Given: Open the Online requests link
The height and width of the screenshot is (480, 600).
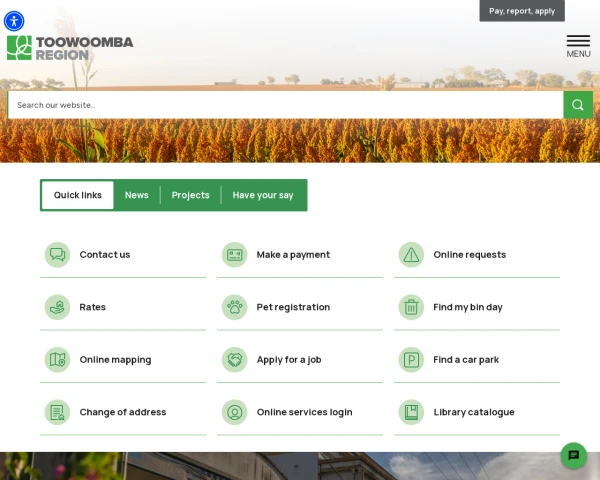Looking at the screenshot, I should click(470, 255).
